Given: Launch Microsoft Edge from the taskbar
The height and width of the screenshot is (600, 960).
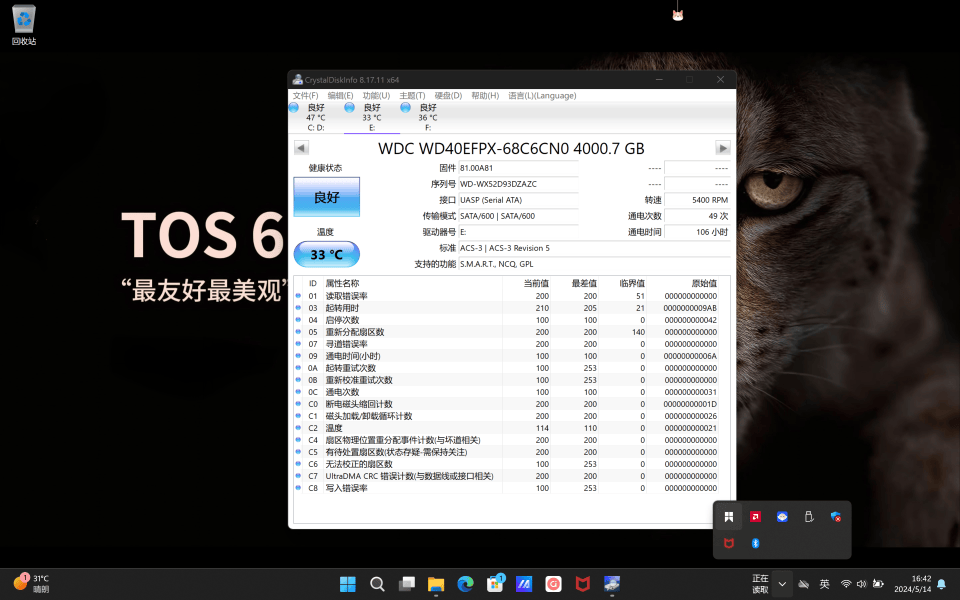Looking at the screenshot, I should click(x=465, y=584).
